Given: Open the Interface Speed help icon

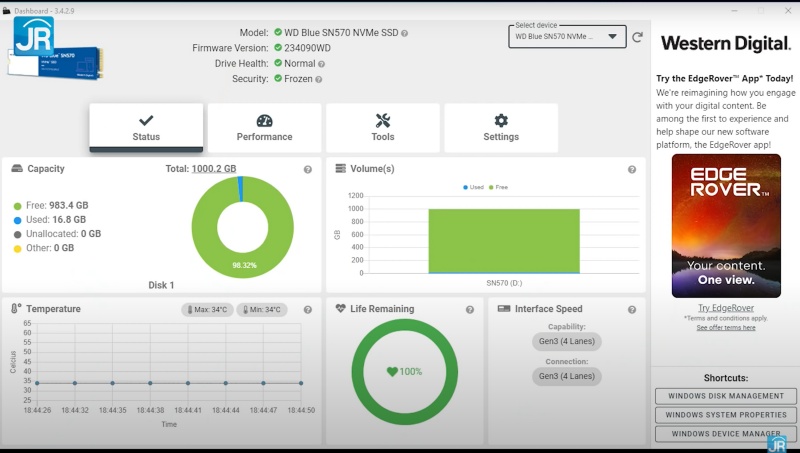Looking at the screenshot, I should point(632,310).
